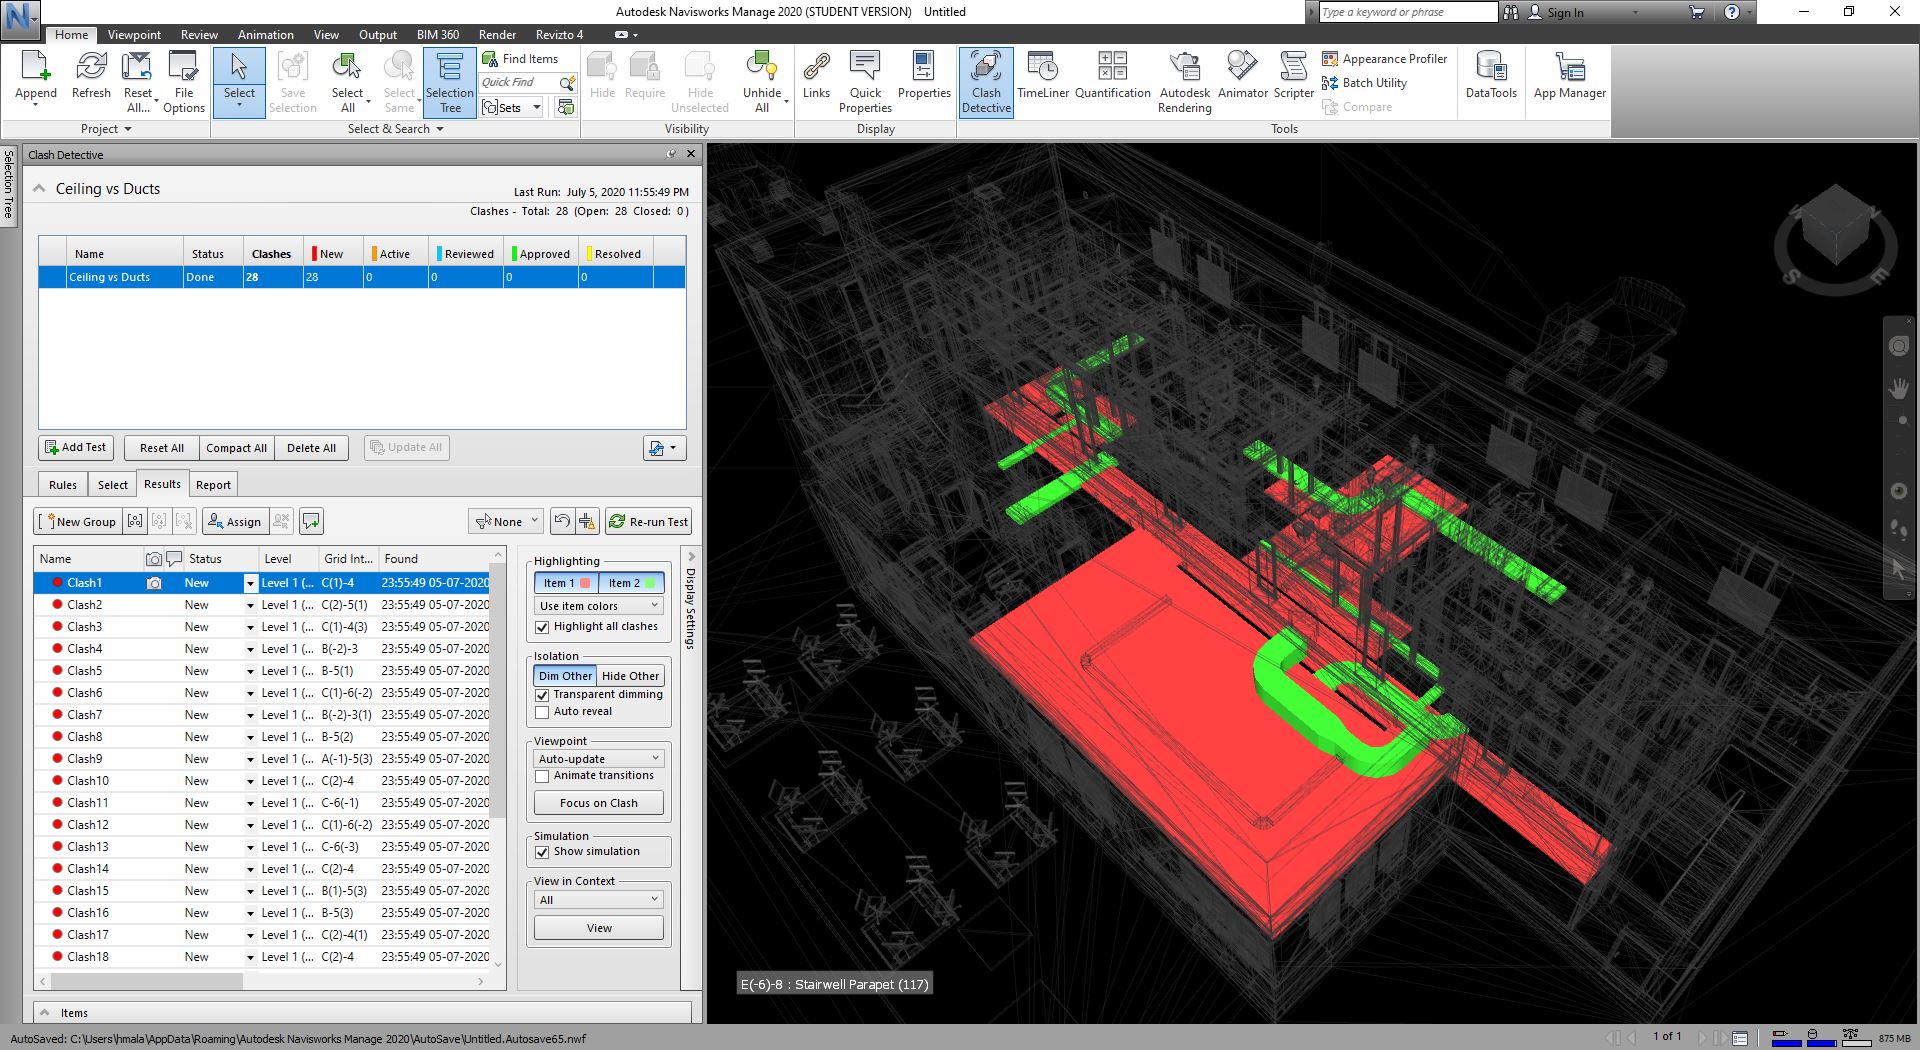Open Use item colors dropdown
This screenshot has height=1050, width=1920.
point(598,606)
